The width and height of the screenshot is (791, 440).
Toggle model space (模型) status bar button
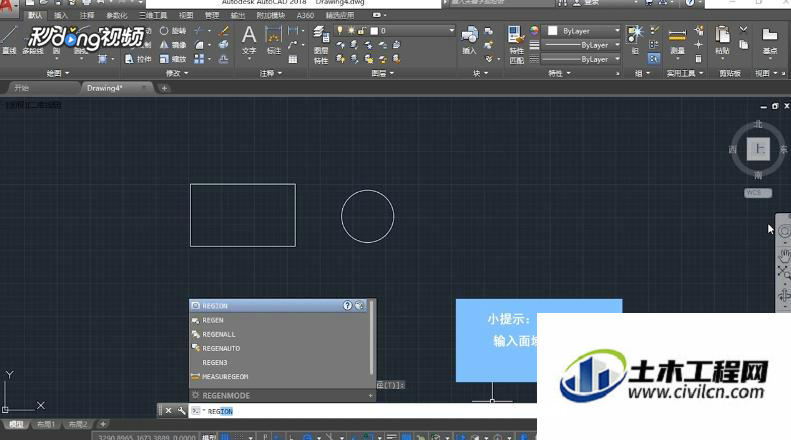click(x=209, y=437)
